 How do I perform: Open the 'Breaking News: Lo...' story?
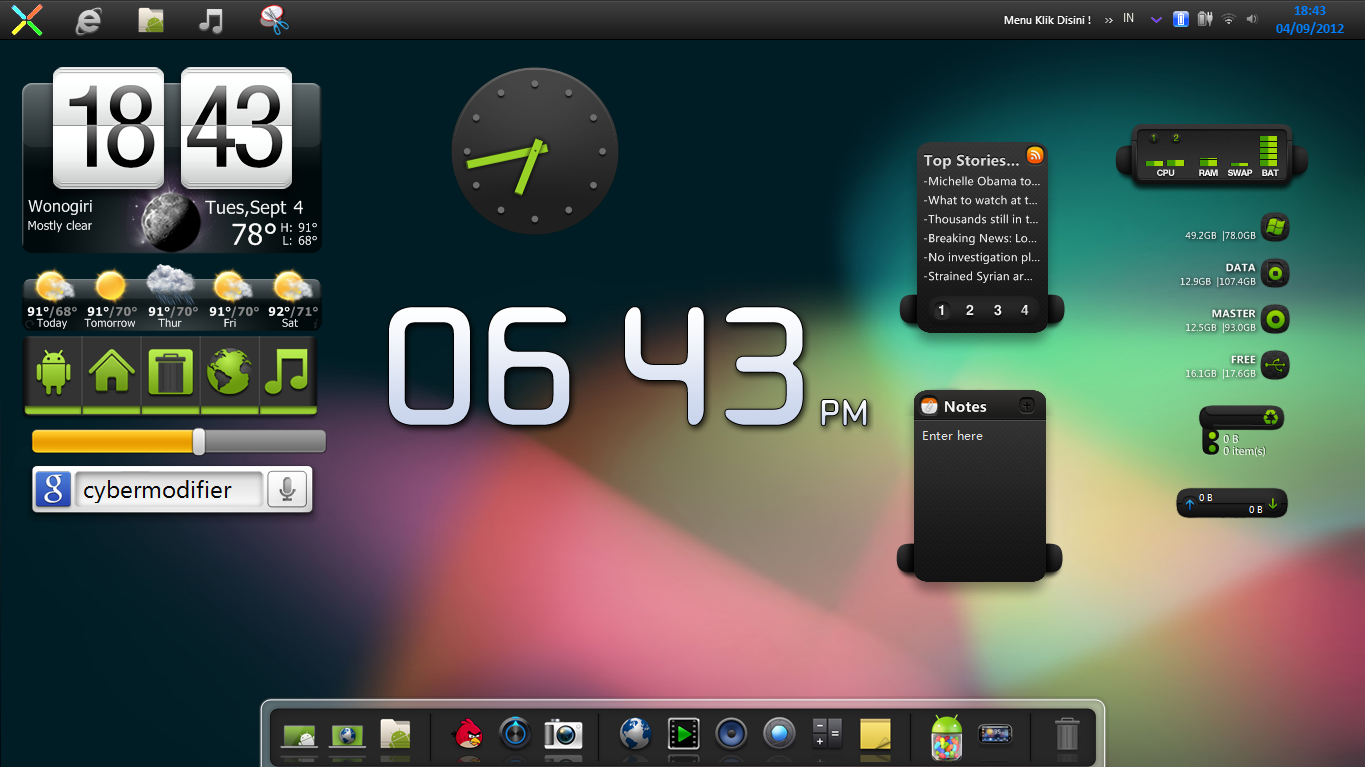[x=981, y=238]
